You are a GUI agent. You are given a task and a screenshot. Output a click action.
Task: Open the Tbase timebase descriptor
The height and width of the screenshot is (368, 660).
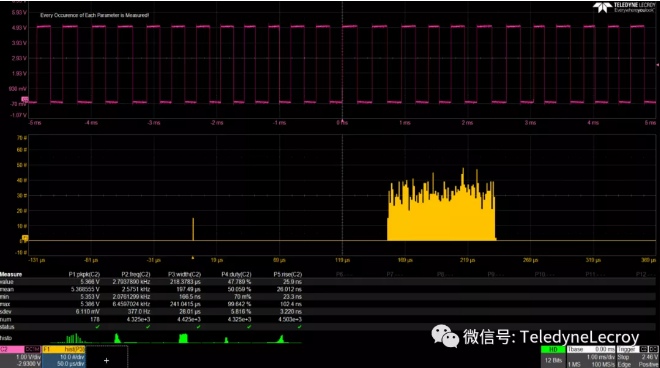tap(591, 357)
